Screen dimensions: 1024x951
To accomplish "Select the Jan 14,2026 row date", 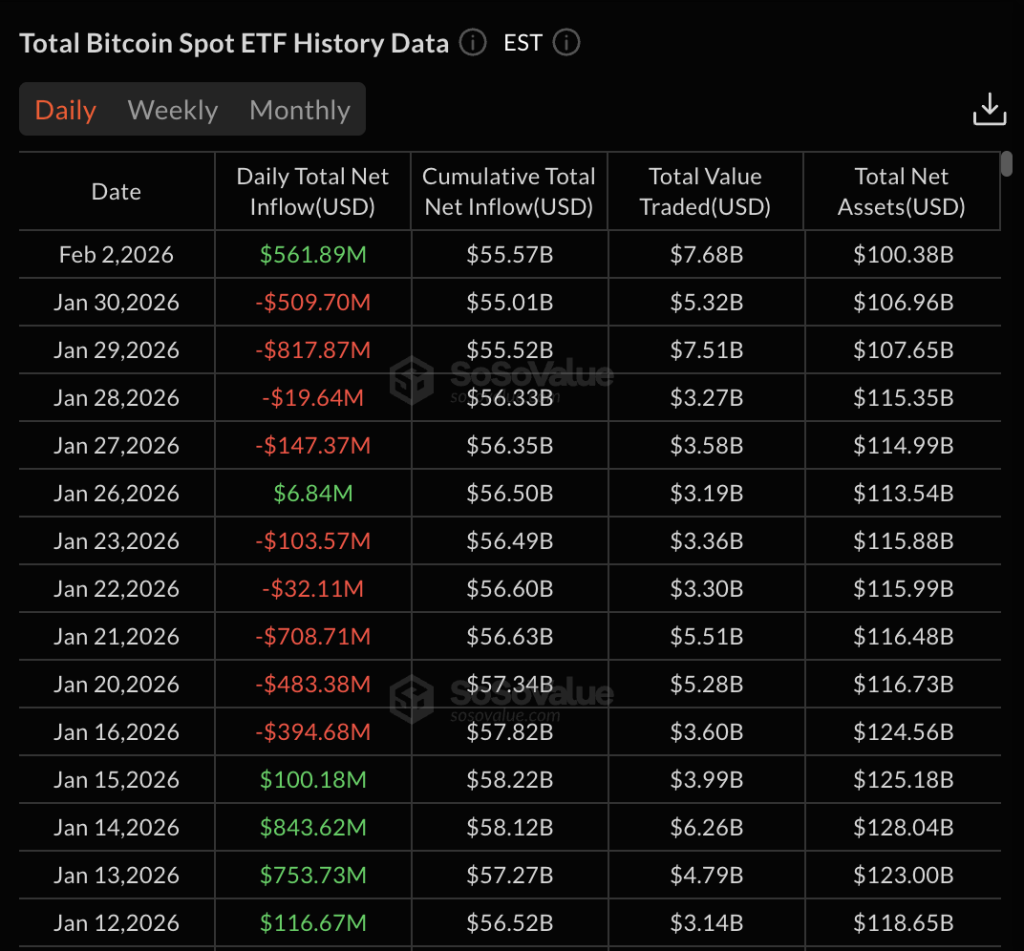I will [x=116, y=827].
